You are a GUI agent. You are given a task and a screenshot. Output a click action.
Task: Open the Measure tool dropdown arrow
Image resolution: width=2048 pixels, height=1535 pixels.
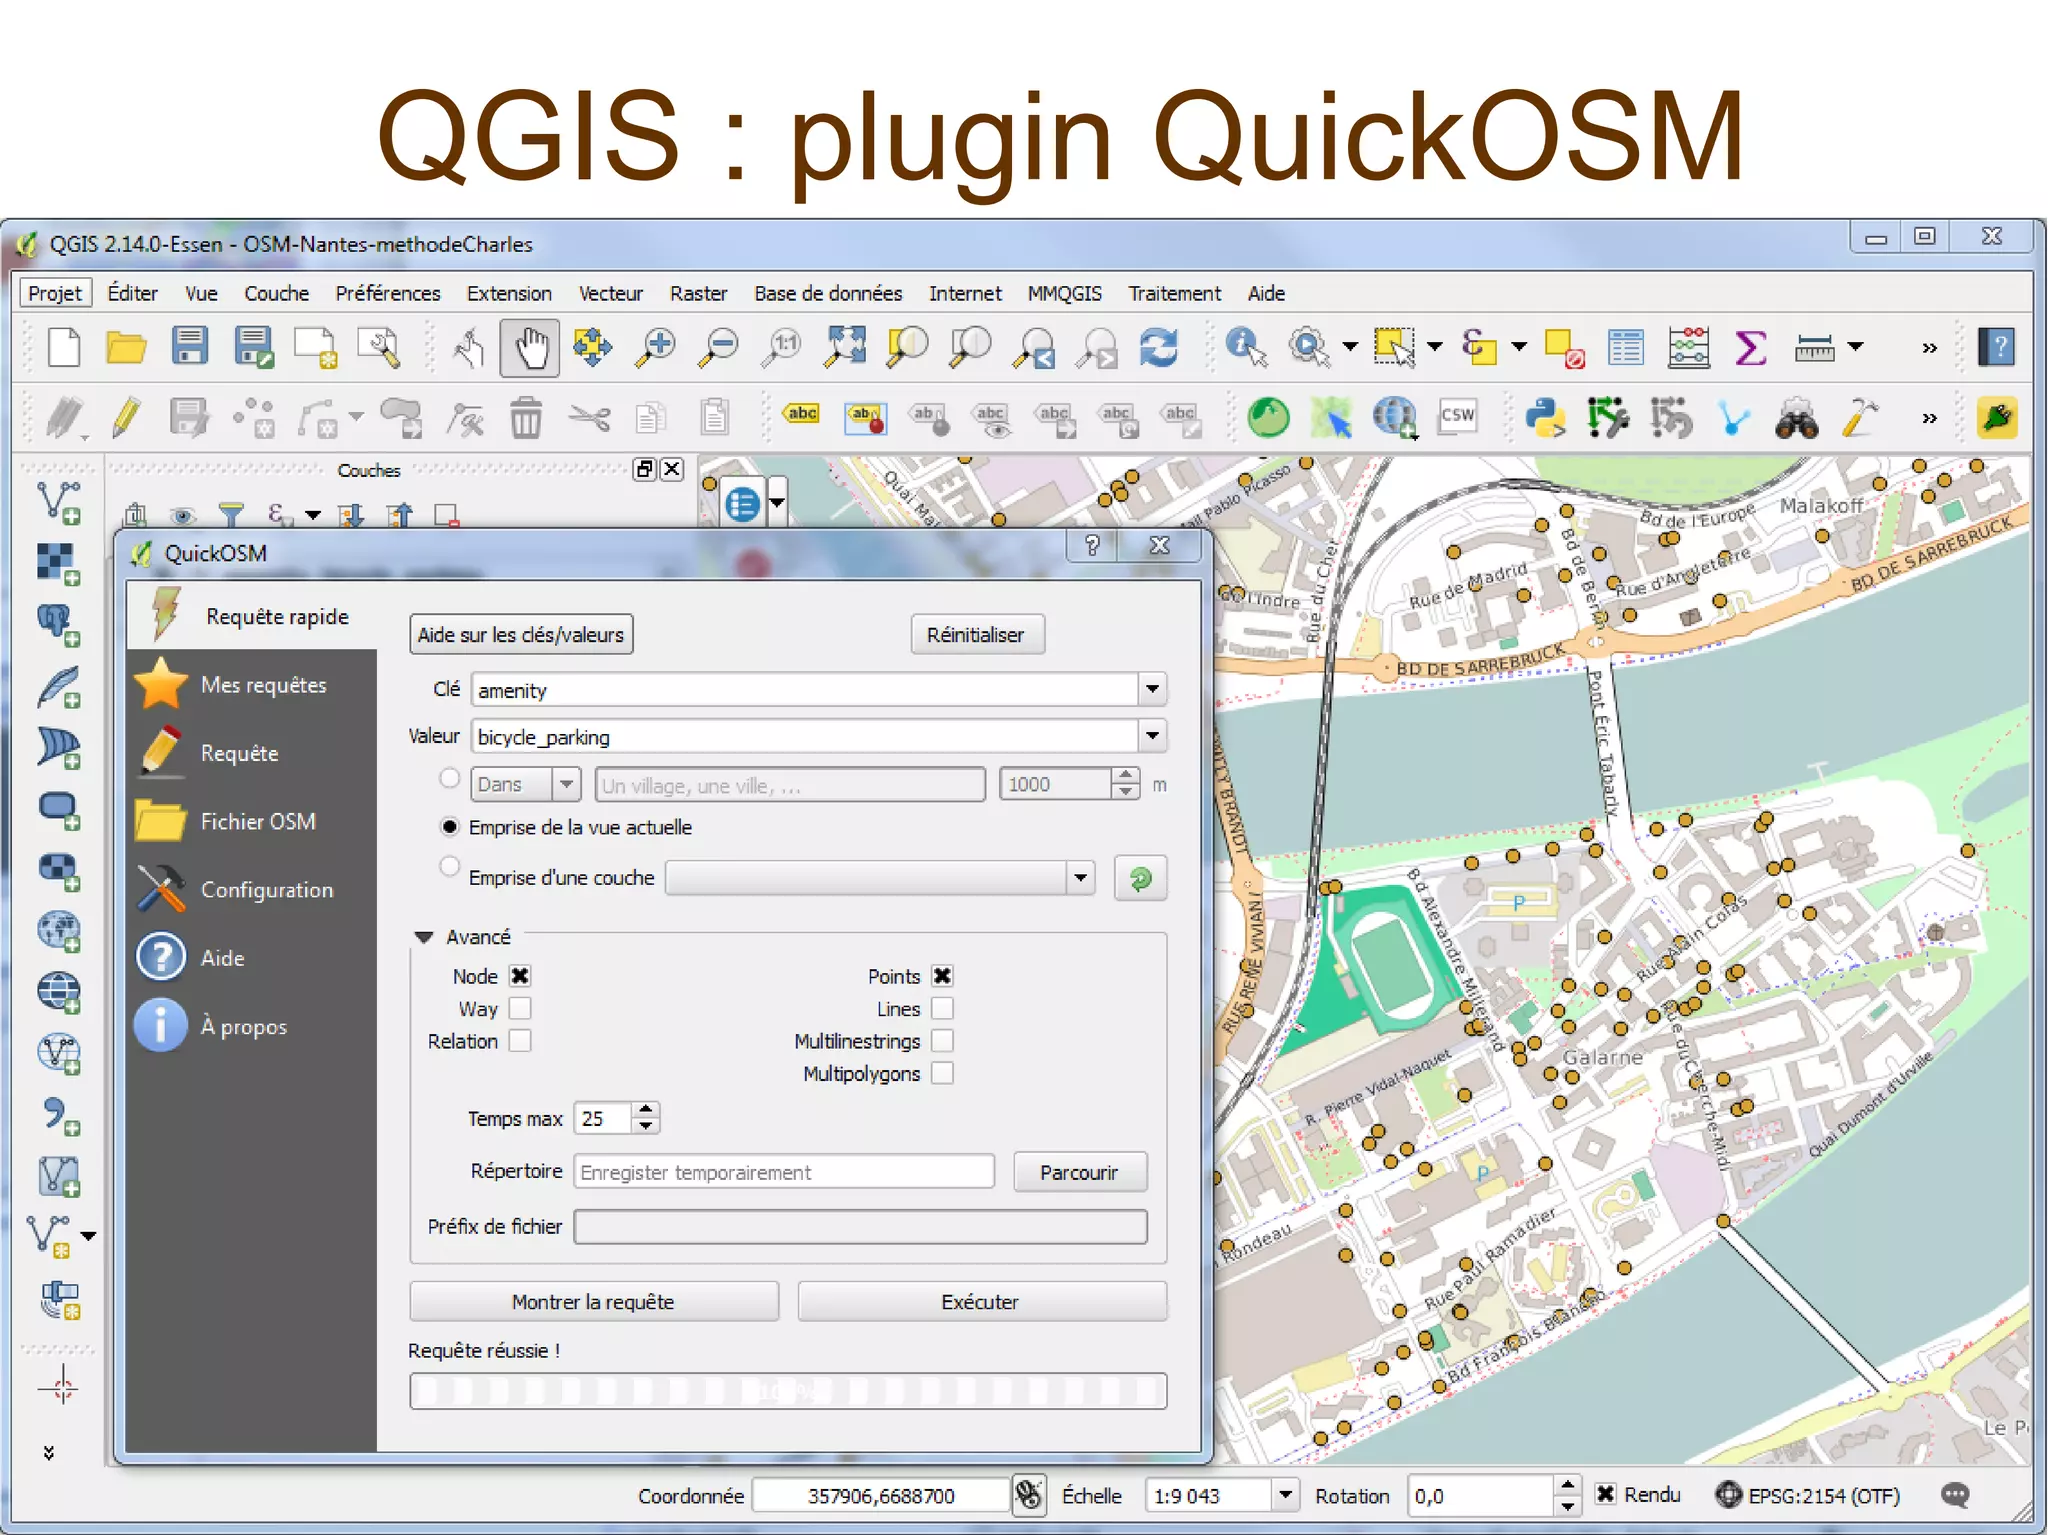point(1855,348)
